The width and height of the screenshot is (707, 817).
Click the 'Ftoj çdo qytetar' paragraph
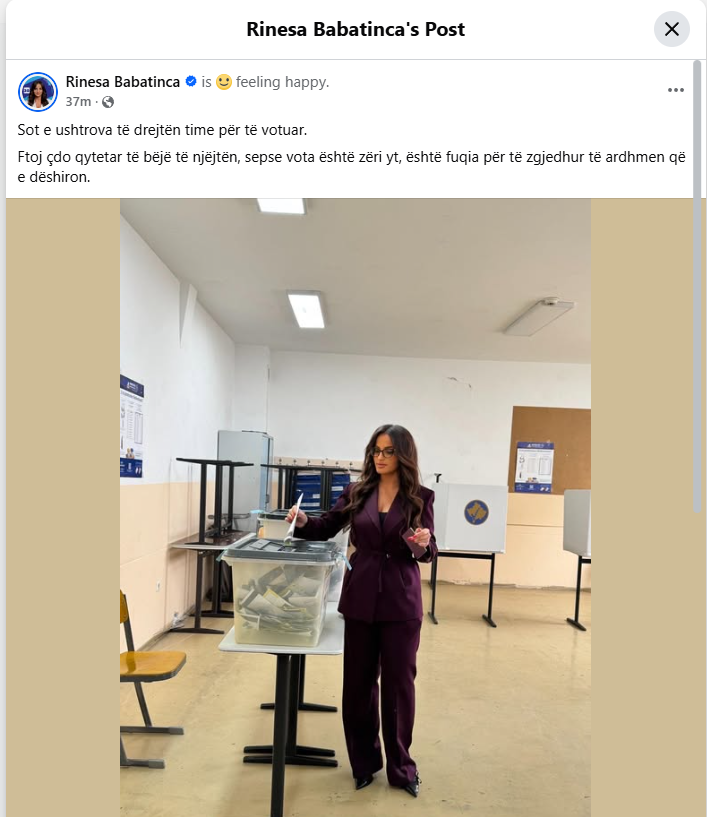point(352,167)
